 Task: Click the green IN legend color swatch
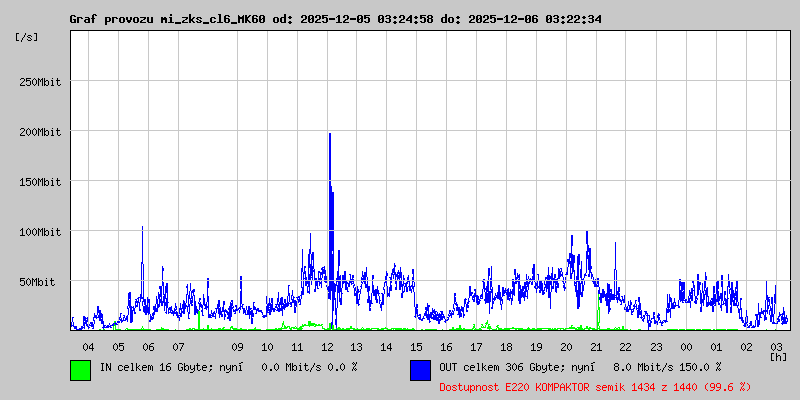(80, 369)
